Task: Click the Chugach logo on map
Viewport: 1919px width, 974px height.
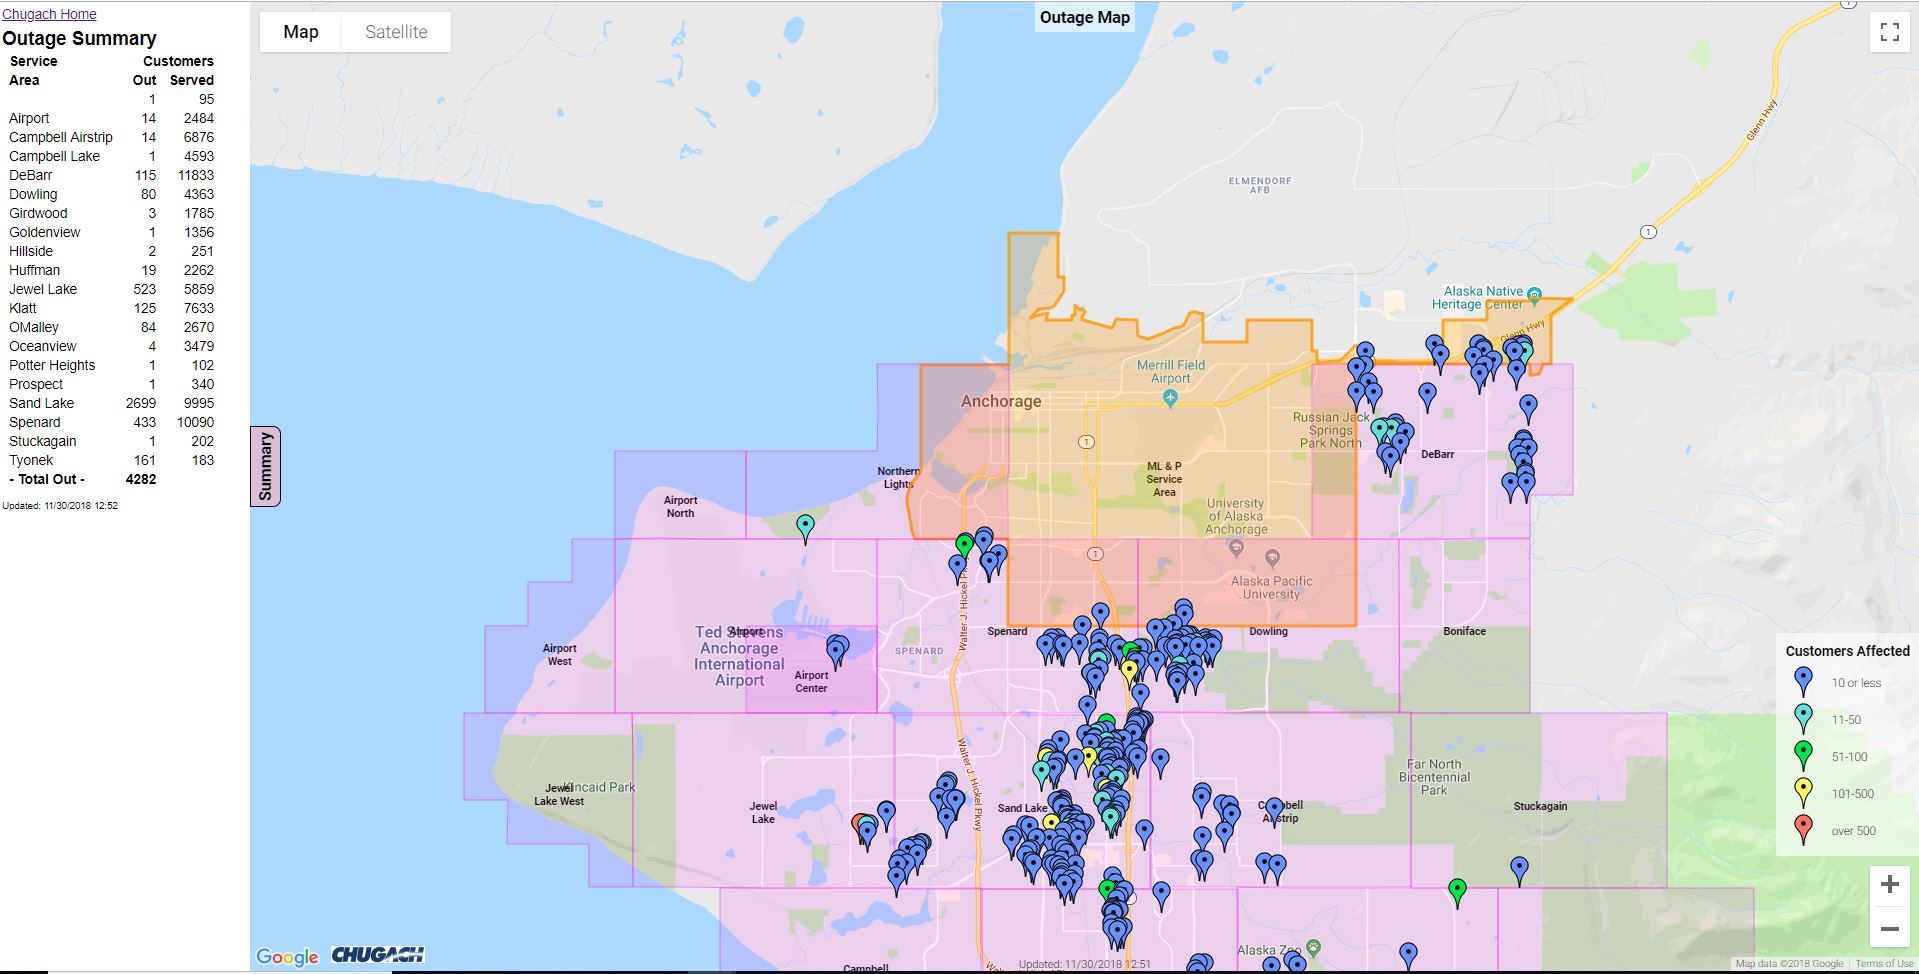Action: point(377,955)
